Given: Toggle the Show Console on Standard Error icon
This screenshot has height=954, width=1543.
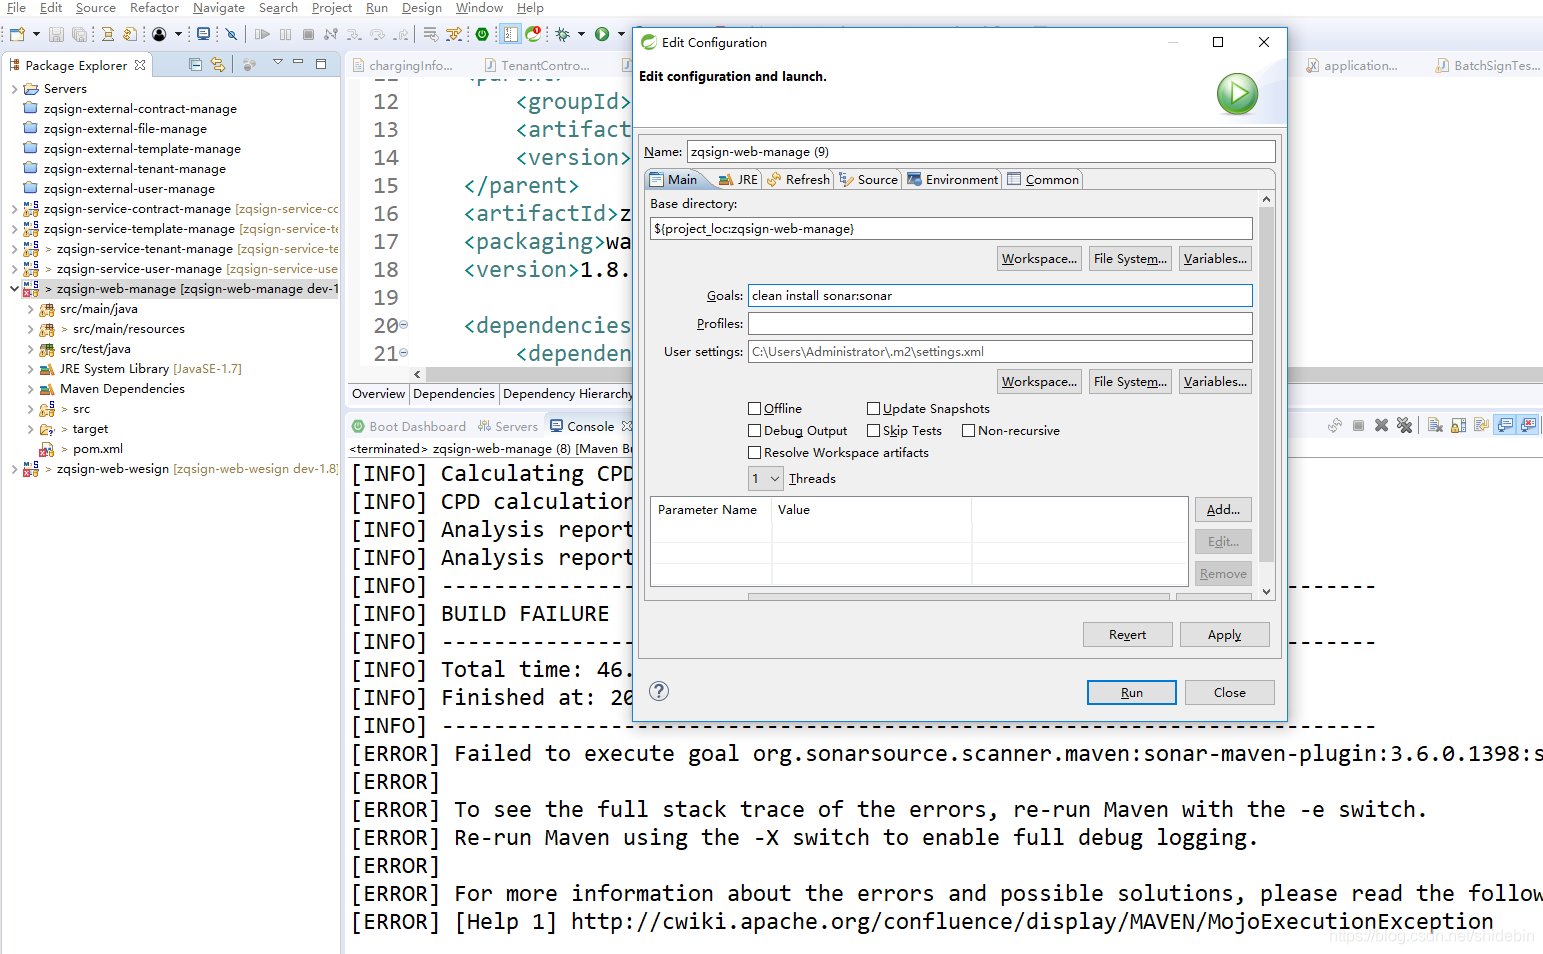Looking at the screenshot, I should point(1528,425).
